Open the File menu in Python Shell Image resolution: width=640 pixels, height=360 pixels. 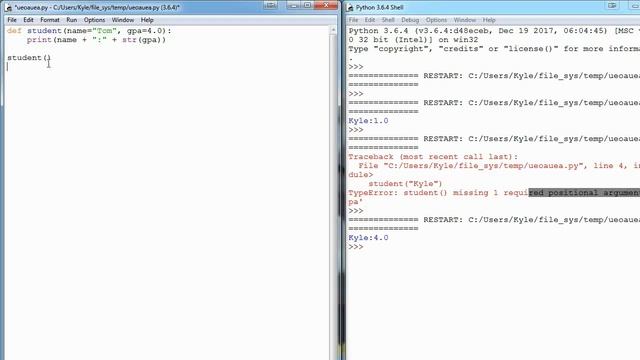point(353,20)
